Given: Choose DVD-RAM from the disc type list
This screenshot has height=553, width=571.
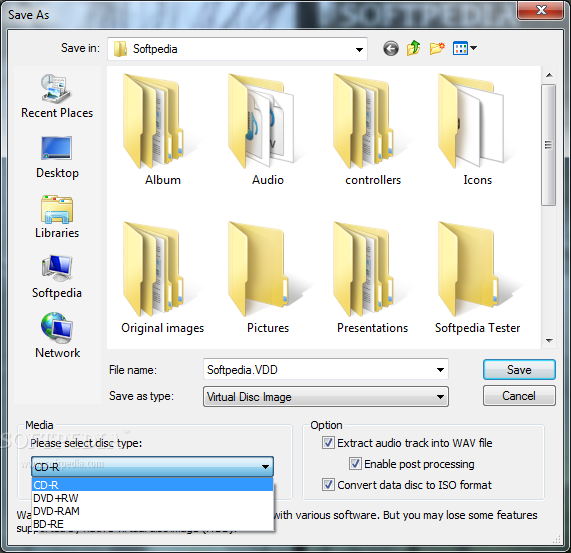Looking at the screenshot, I should (152, 511).
